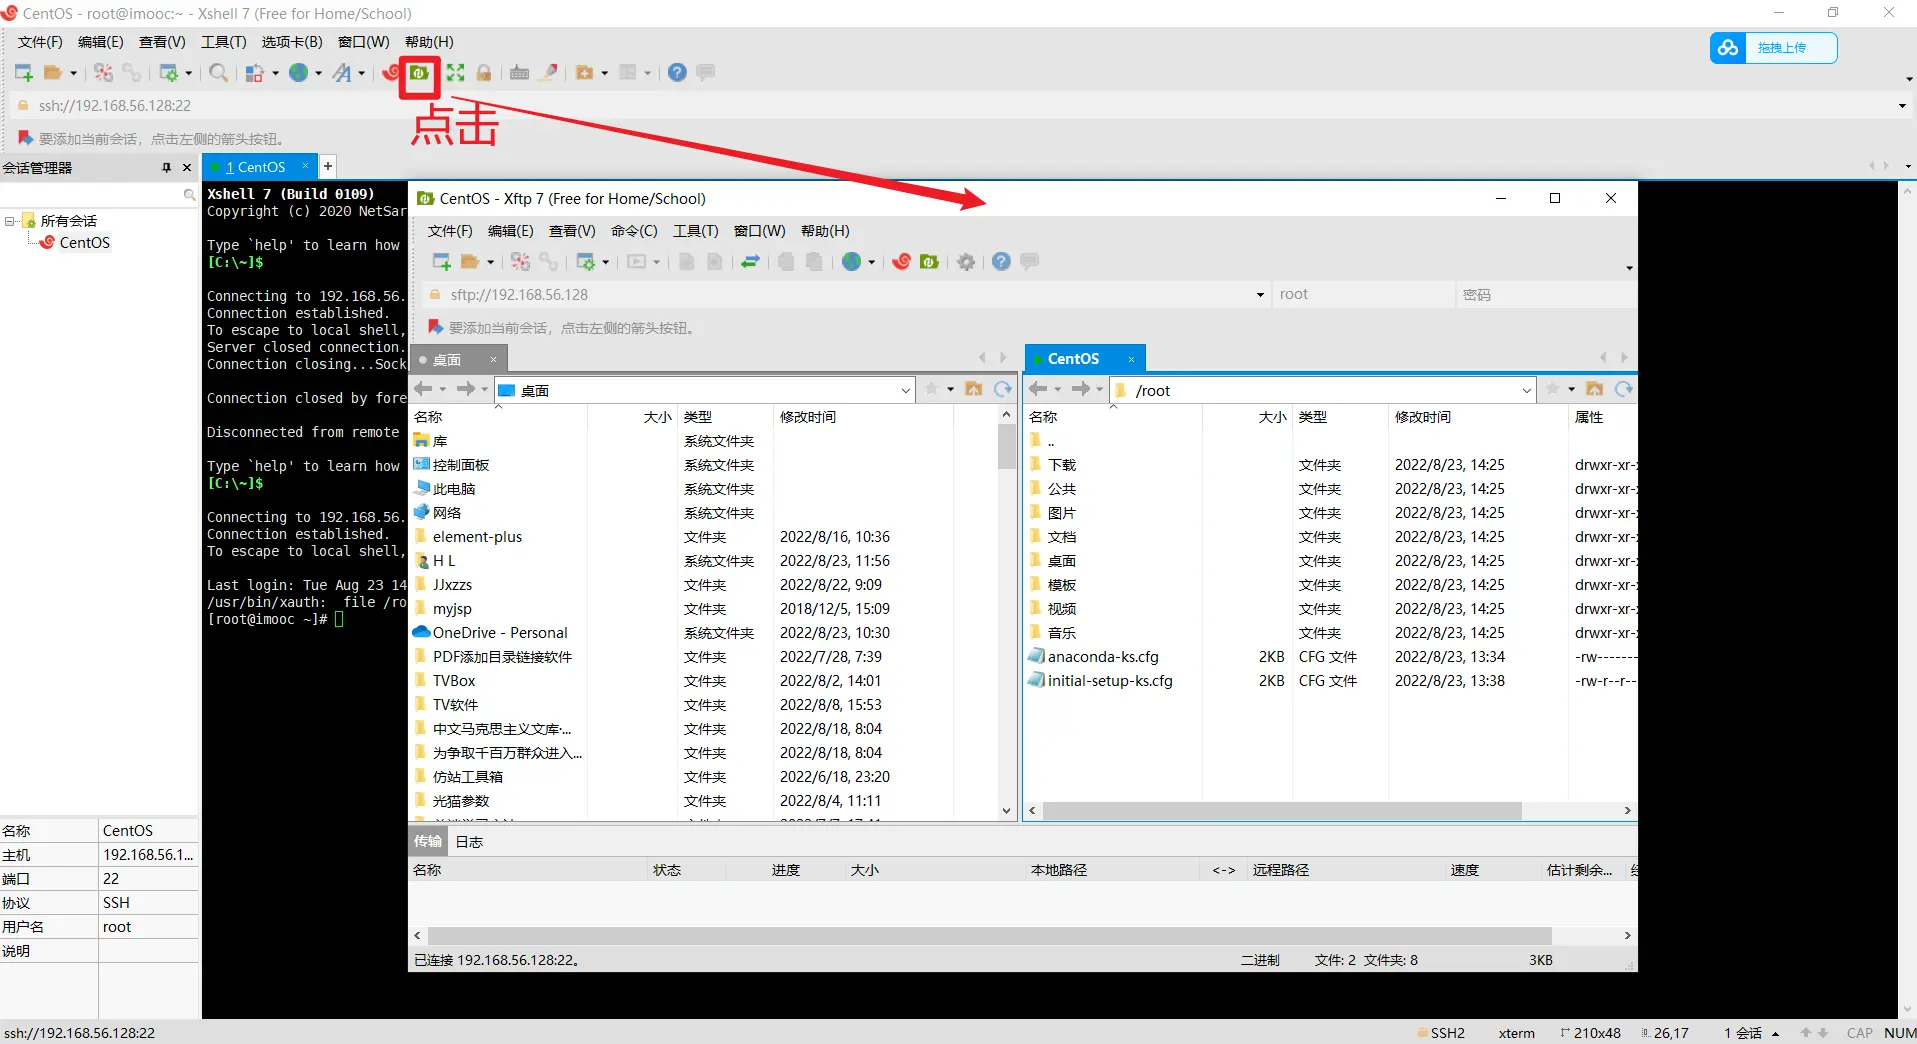Viewport: 1917px width, 1044px height.
Task: Click the transfer direction arrows icon in Xftp
Action: pyautogui.click(x=750, y=262)
